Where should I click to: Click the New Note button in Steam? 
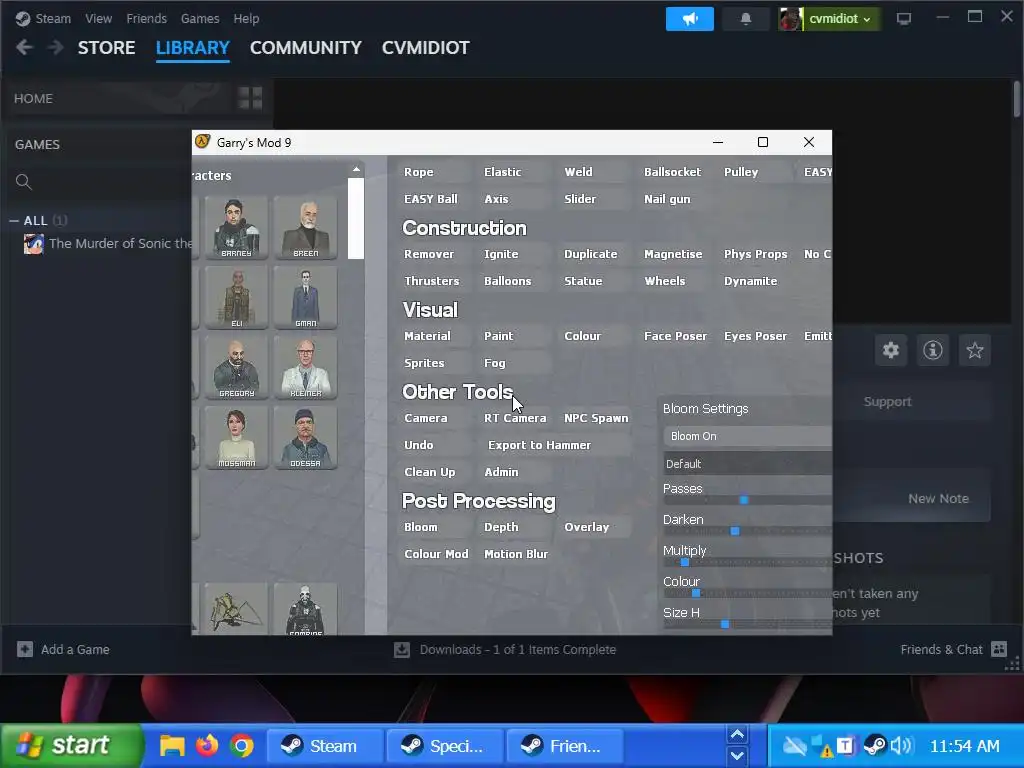click(x=938, y=498)
